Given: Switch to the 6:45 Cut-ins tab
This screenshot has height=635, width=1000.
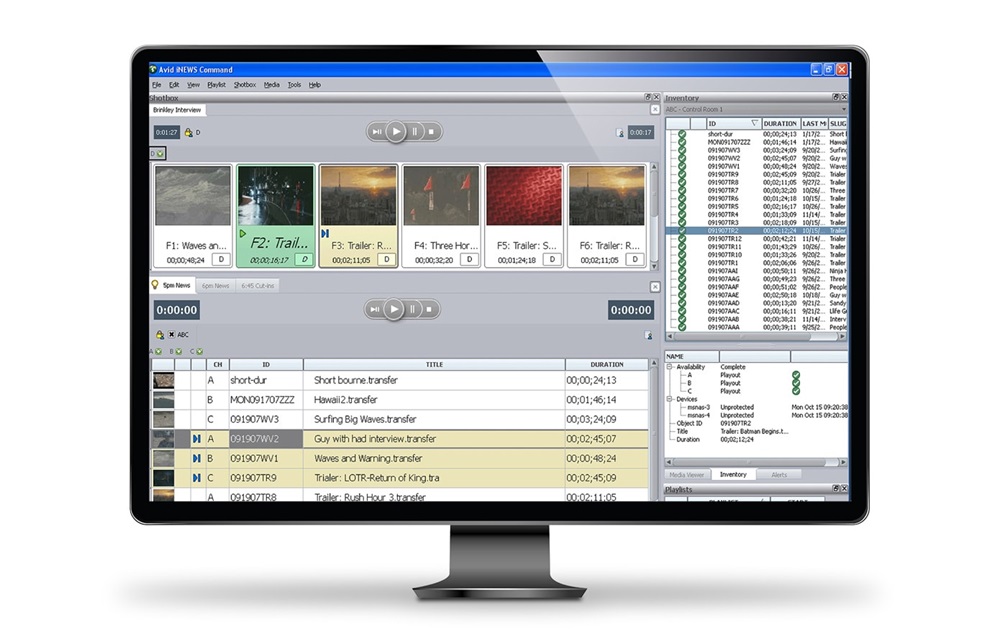Looking at the screenshot, I should point(258,286).
